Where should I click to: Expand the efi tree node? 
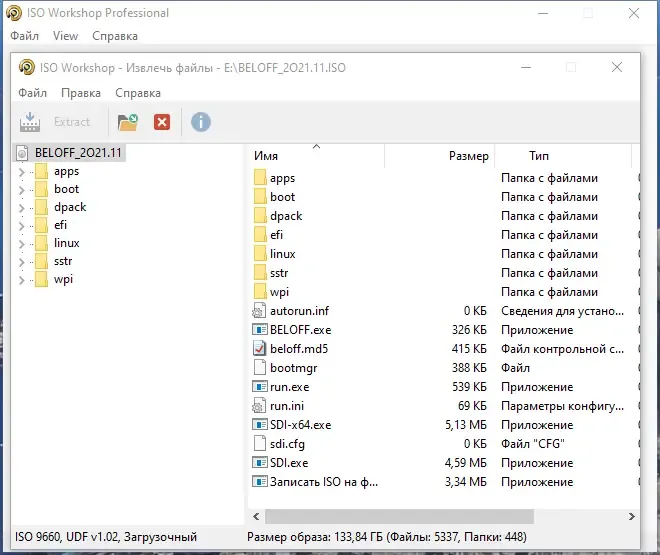[21, 226]
